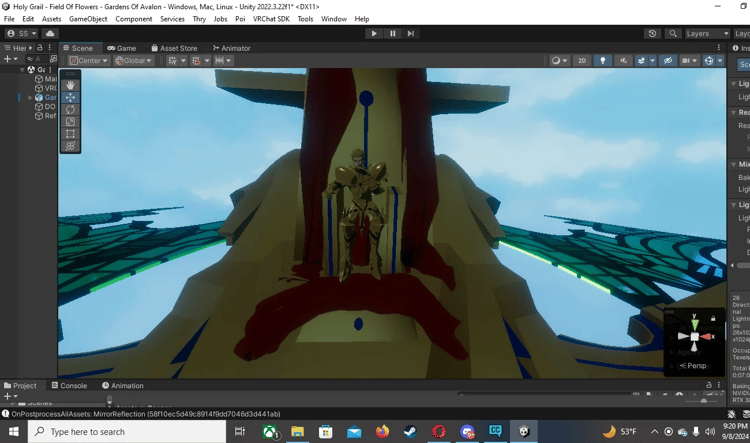Open the Unity search magnifier
This screenshot has width=750, height=443.
[x=672, y=33]
